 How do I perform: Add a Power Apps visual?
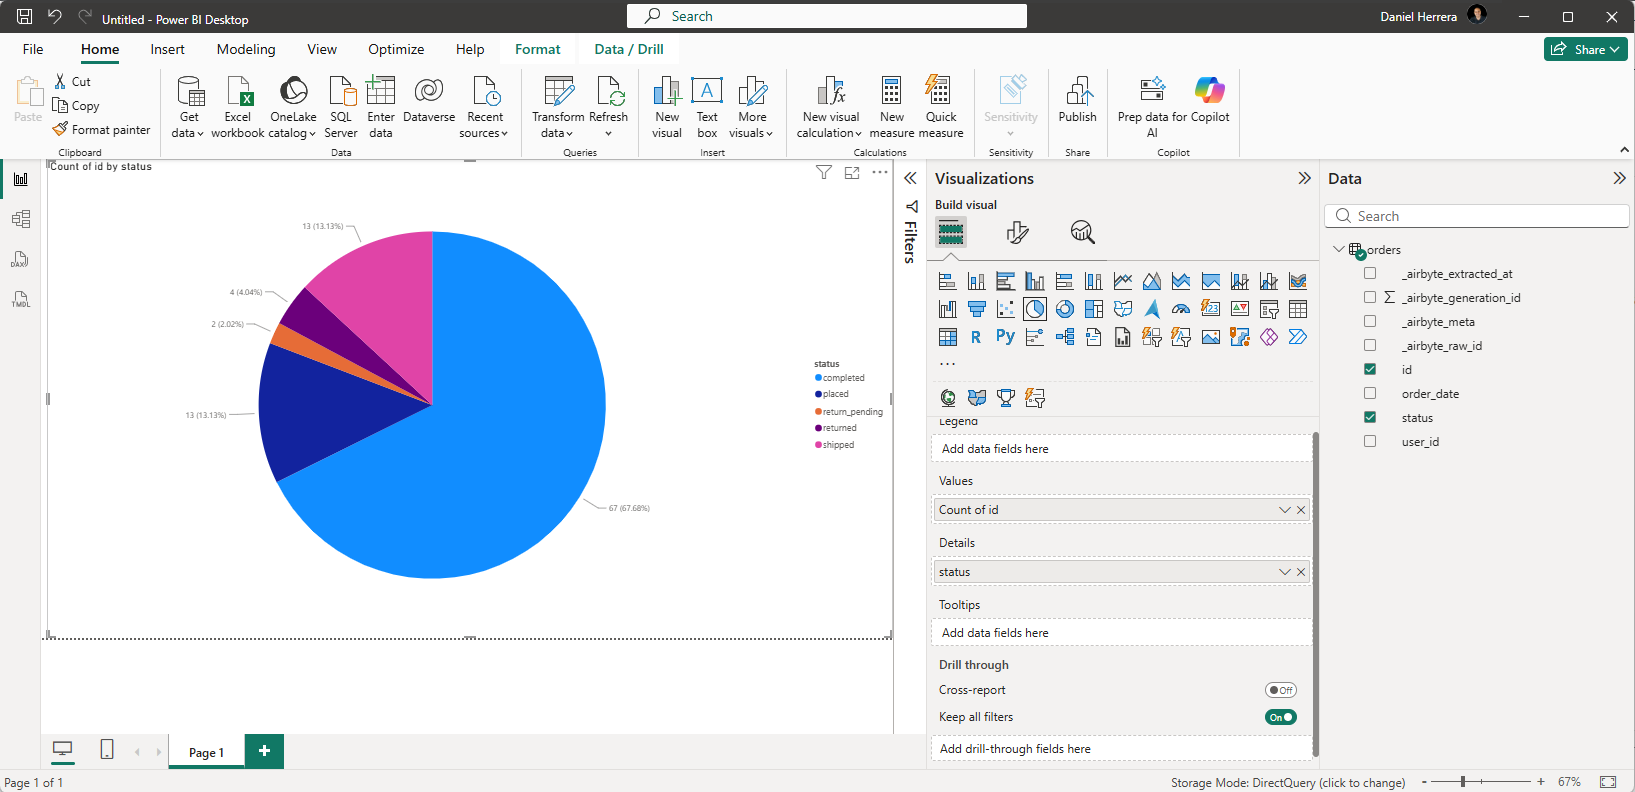1269,337
